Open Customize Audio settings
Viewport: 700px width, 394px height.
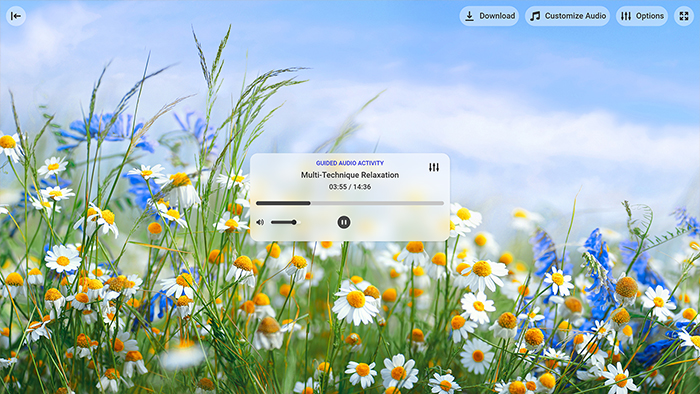coord(567,16)
